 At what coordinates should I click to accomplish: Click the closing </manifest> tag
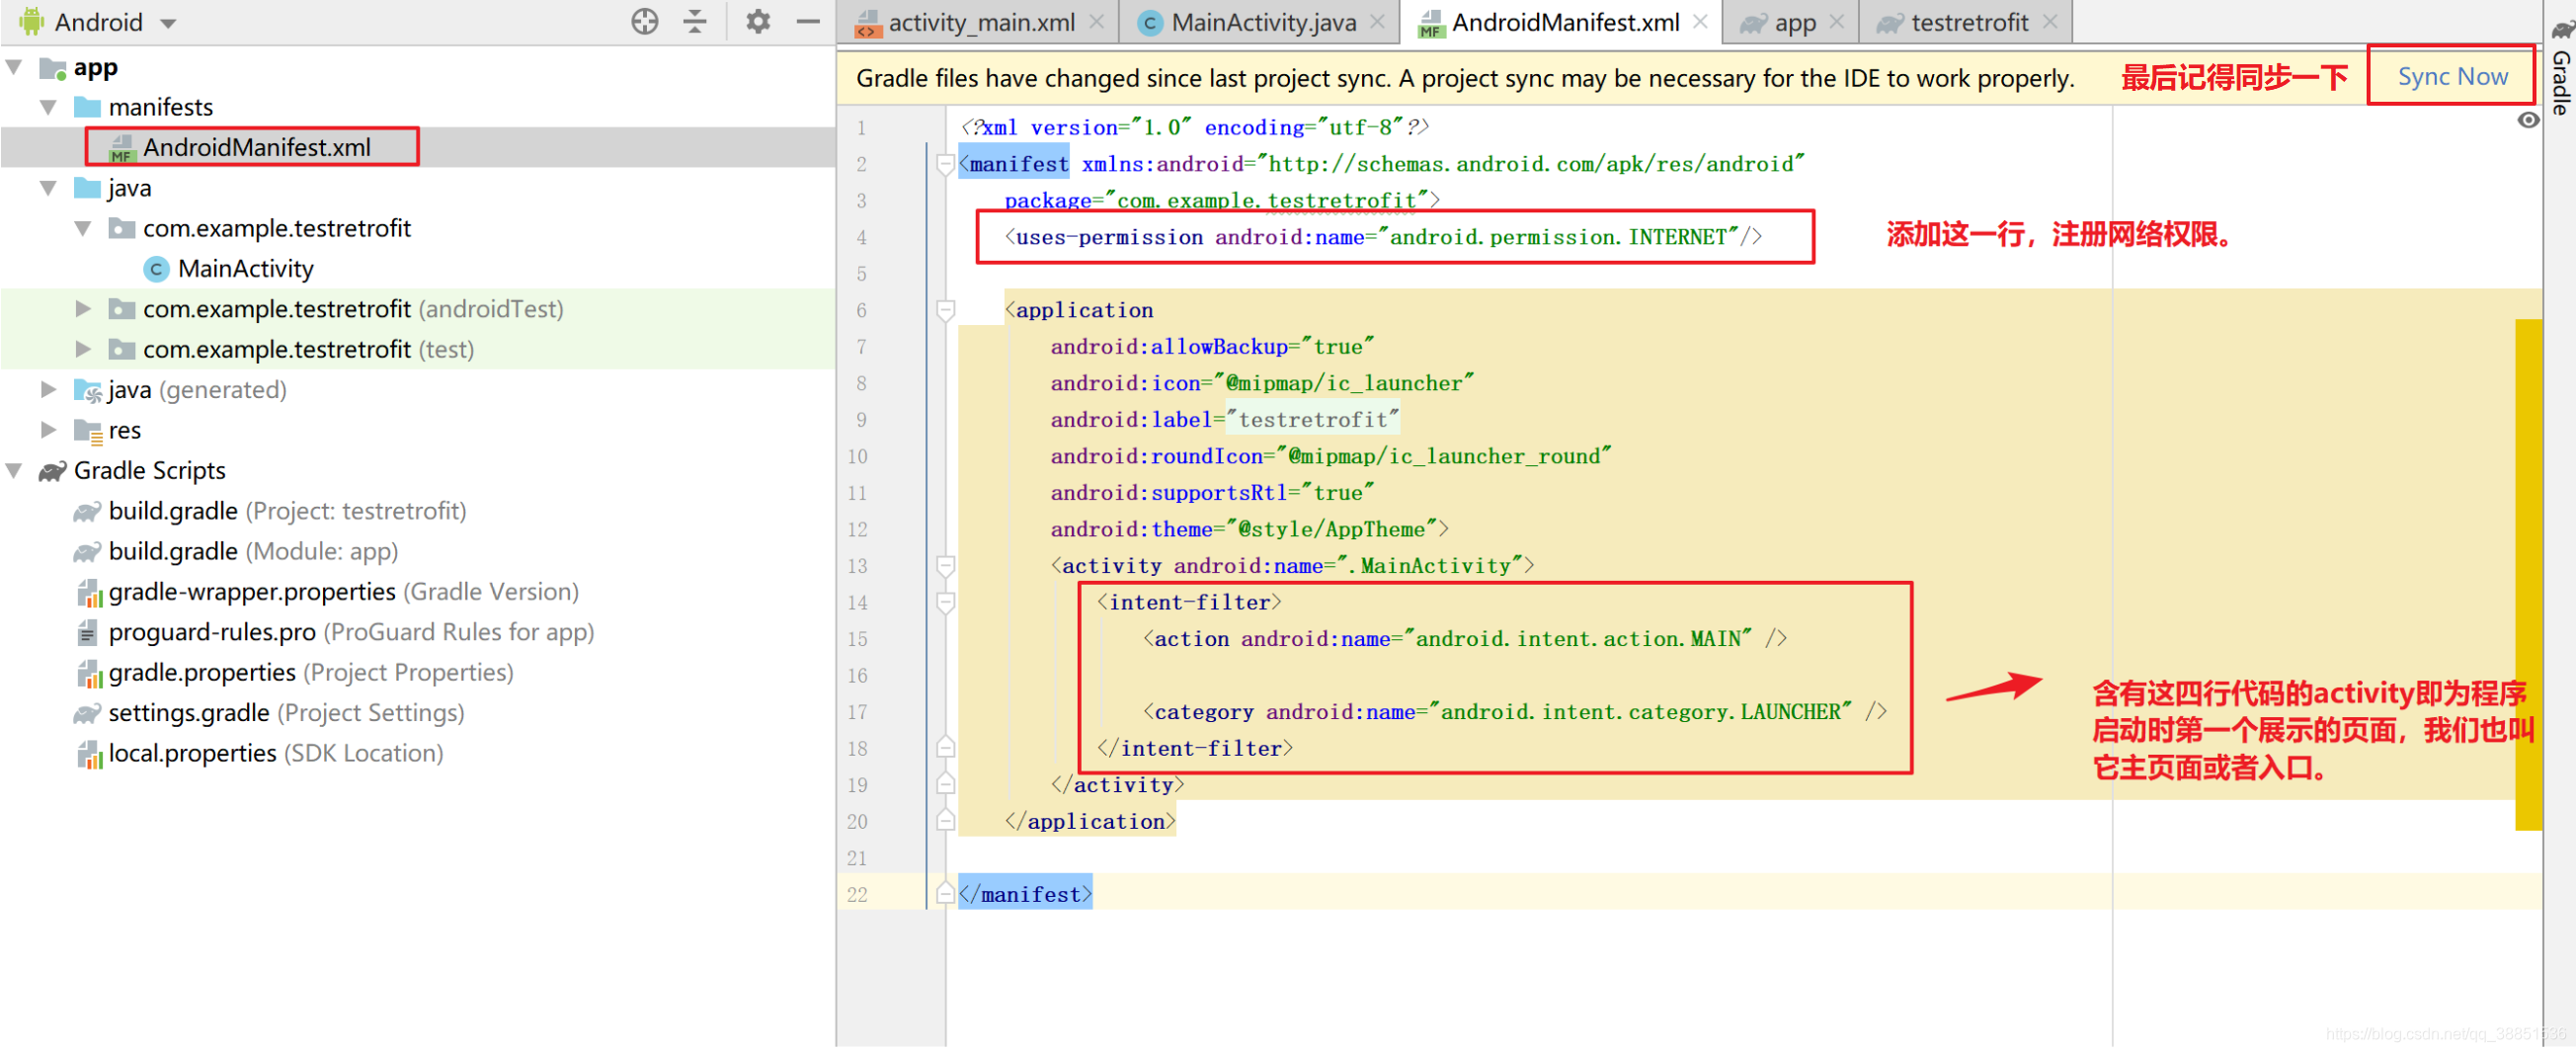tap(1025, 895)
